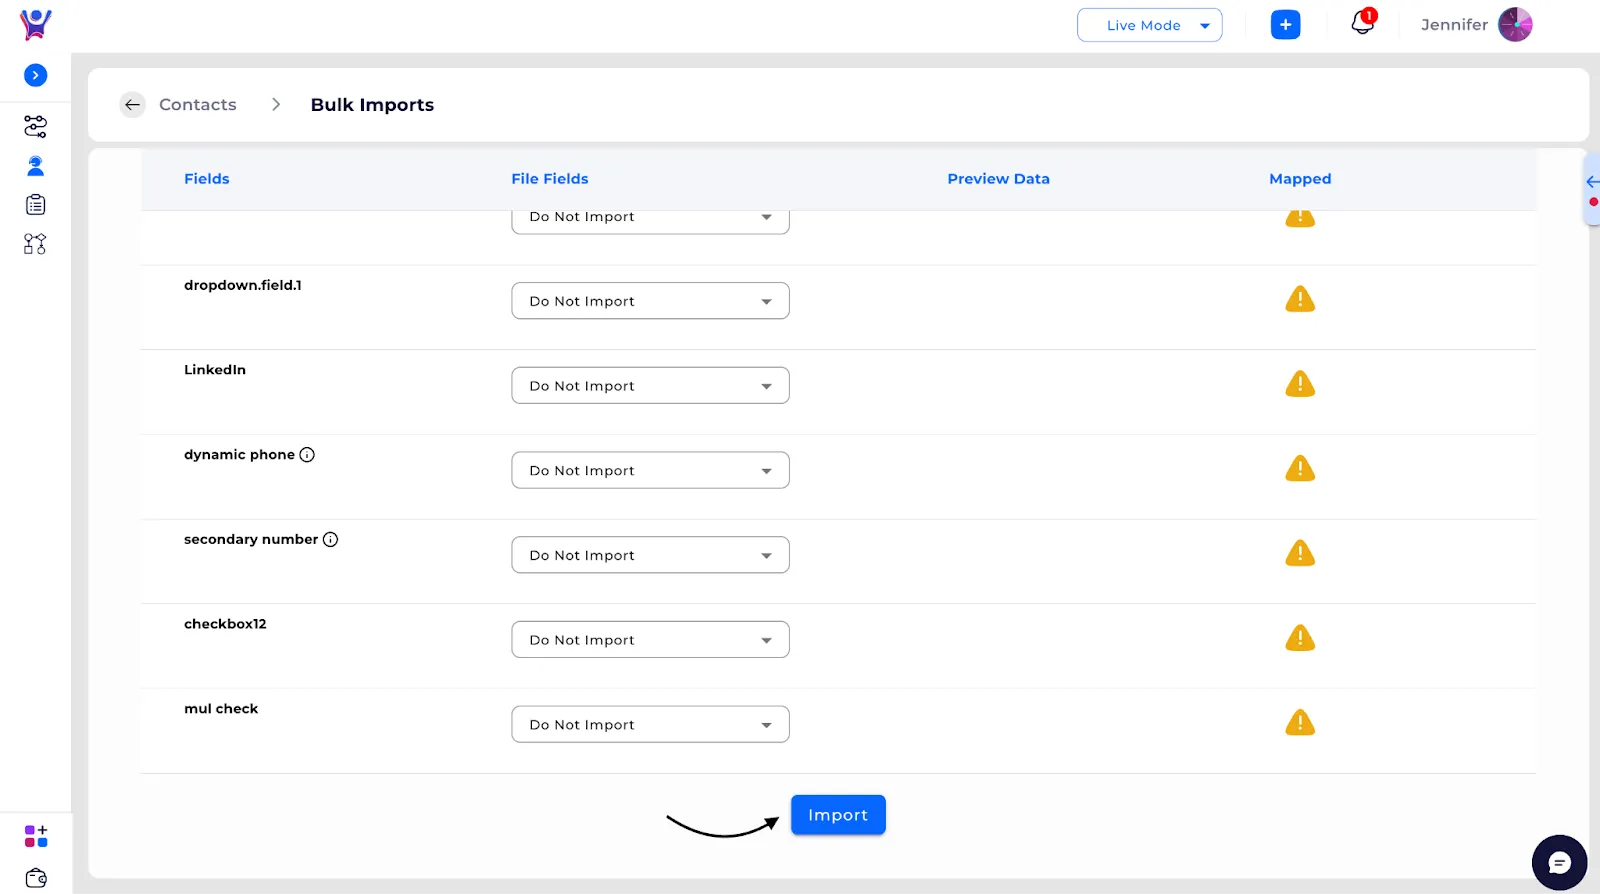Click warning icon for dynamic phone row
Image resolution: width=1600 pixels, height=894 pixels.
coord(1299,468)
